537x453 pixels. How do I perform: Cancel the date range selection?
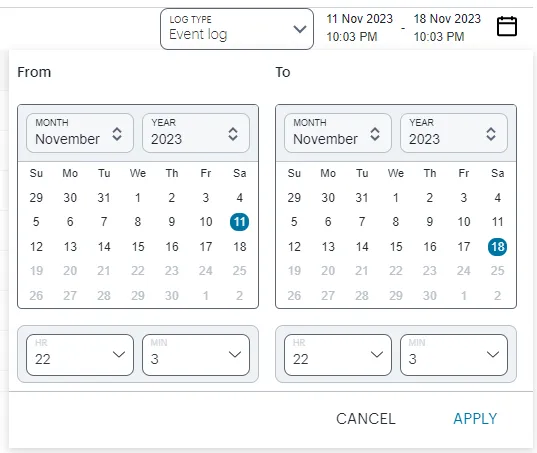point(365,419)
